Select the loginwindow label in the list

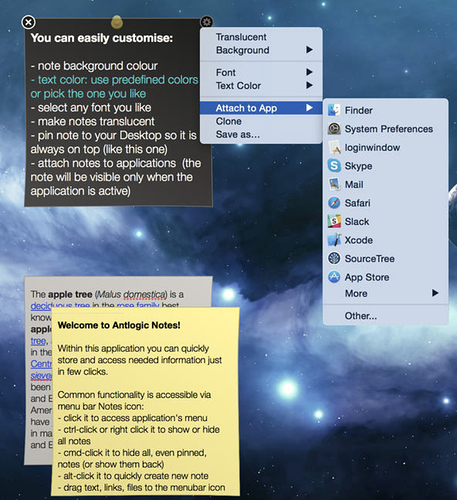372,148
